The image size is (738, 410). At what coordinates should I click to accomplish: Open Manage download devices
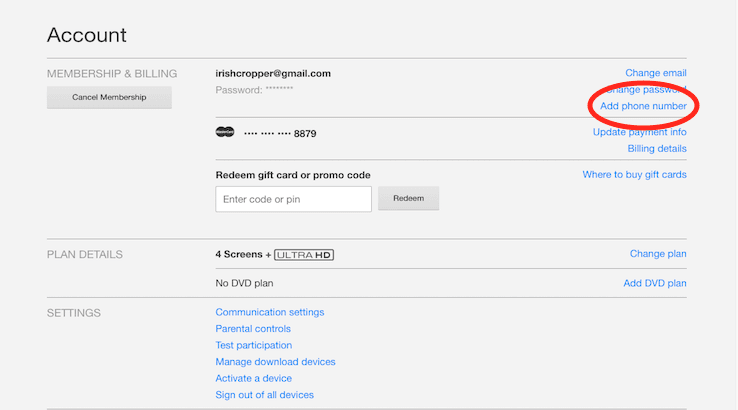coord(275,362)
